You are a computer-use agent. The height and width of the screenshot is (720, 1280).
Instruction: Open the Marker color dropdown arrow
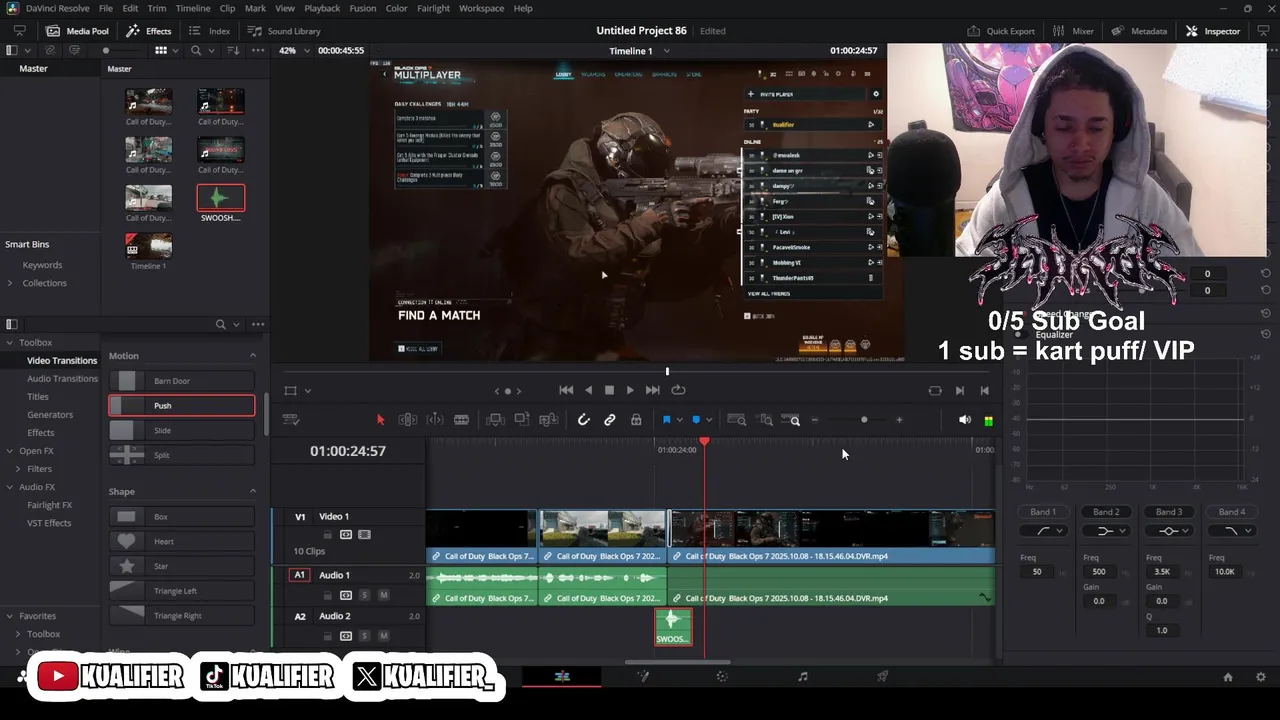pyautogui.click(x=710, y=420)
